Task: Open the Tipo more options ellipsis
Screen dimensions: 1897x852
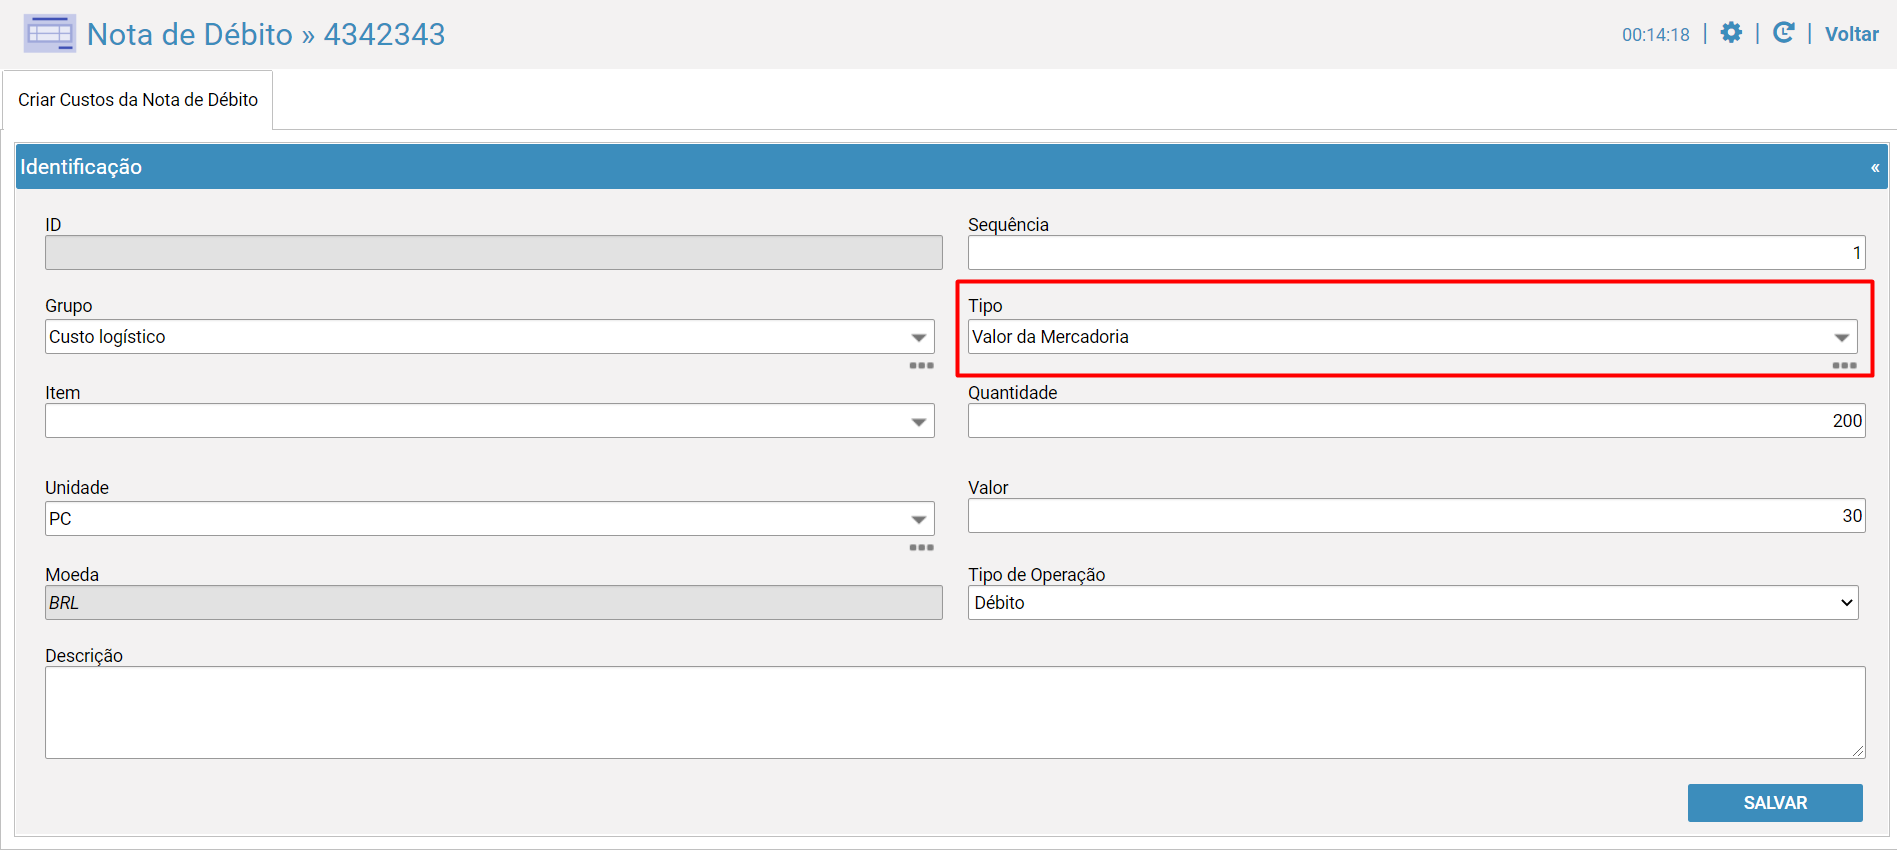Action: click(1844, 366)
